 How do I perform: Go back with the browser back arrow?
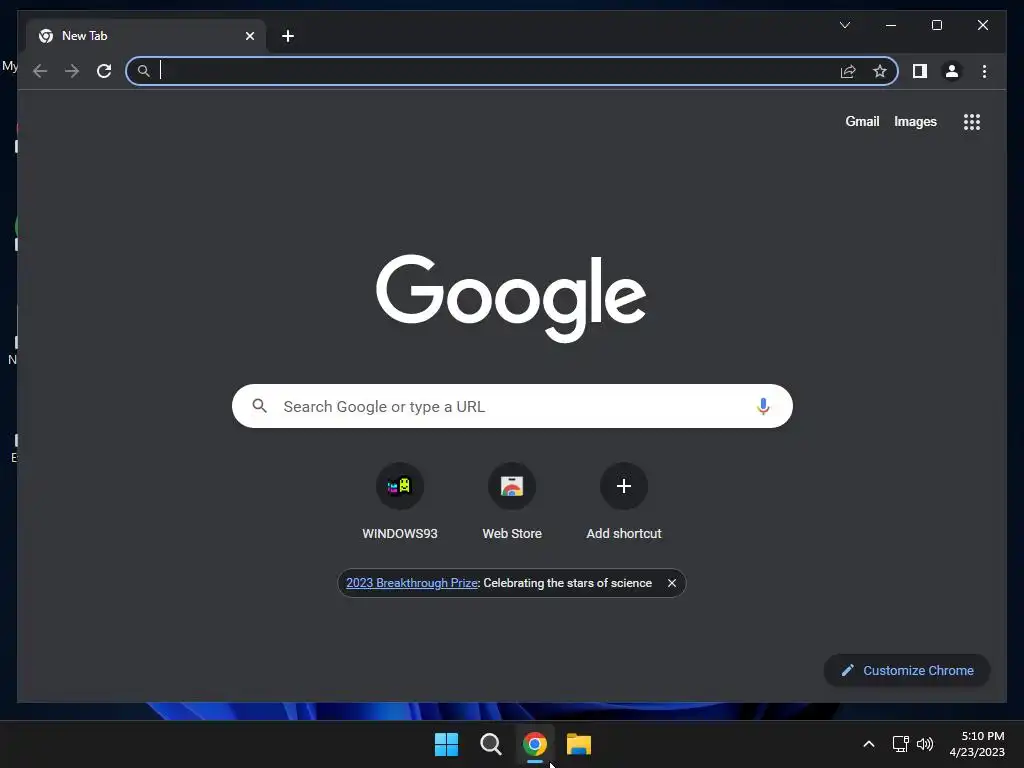point(40,71)
